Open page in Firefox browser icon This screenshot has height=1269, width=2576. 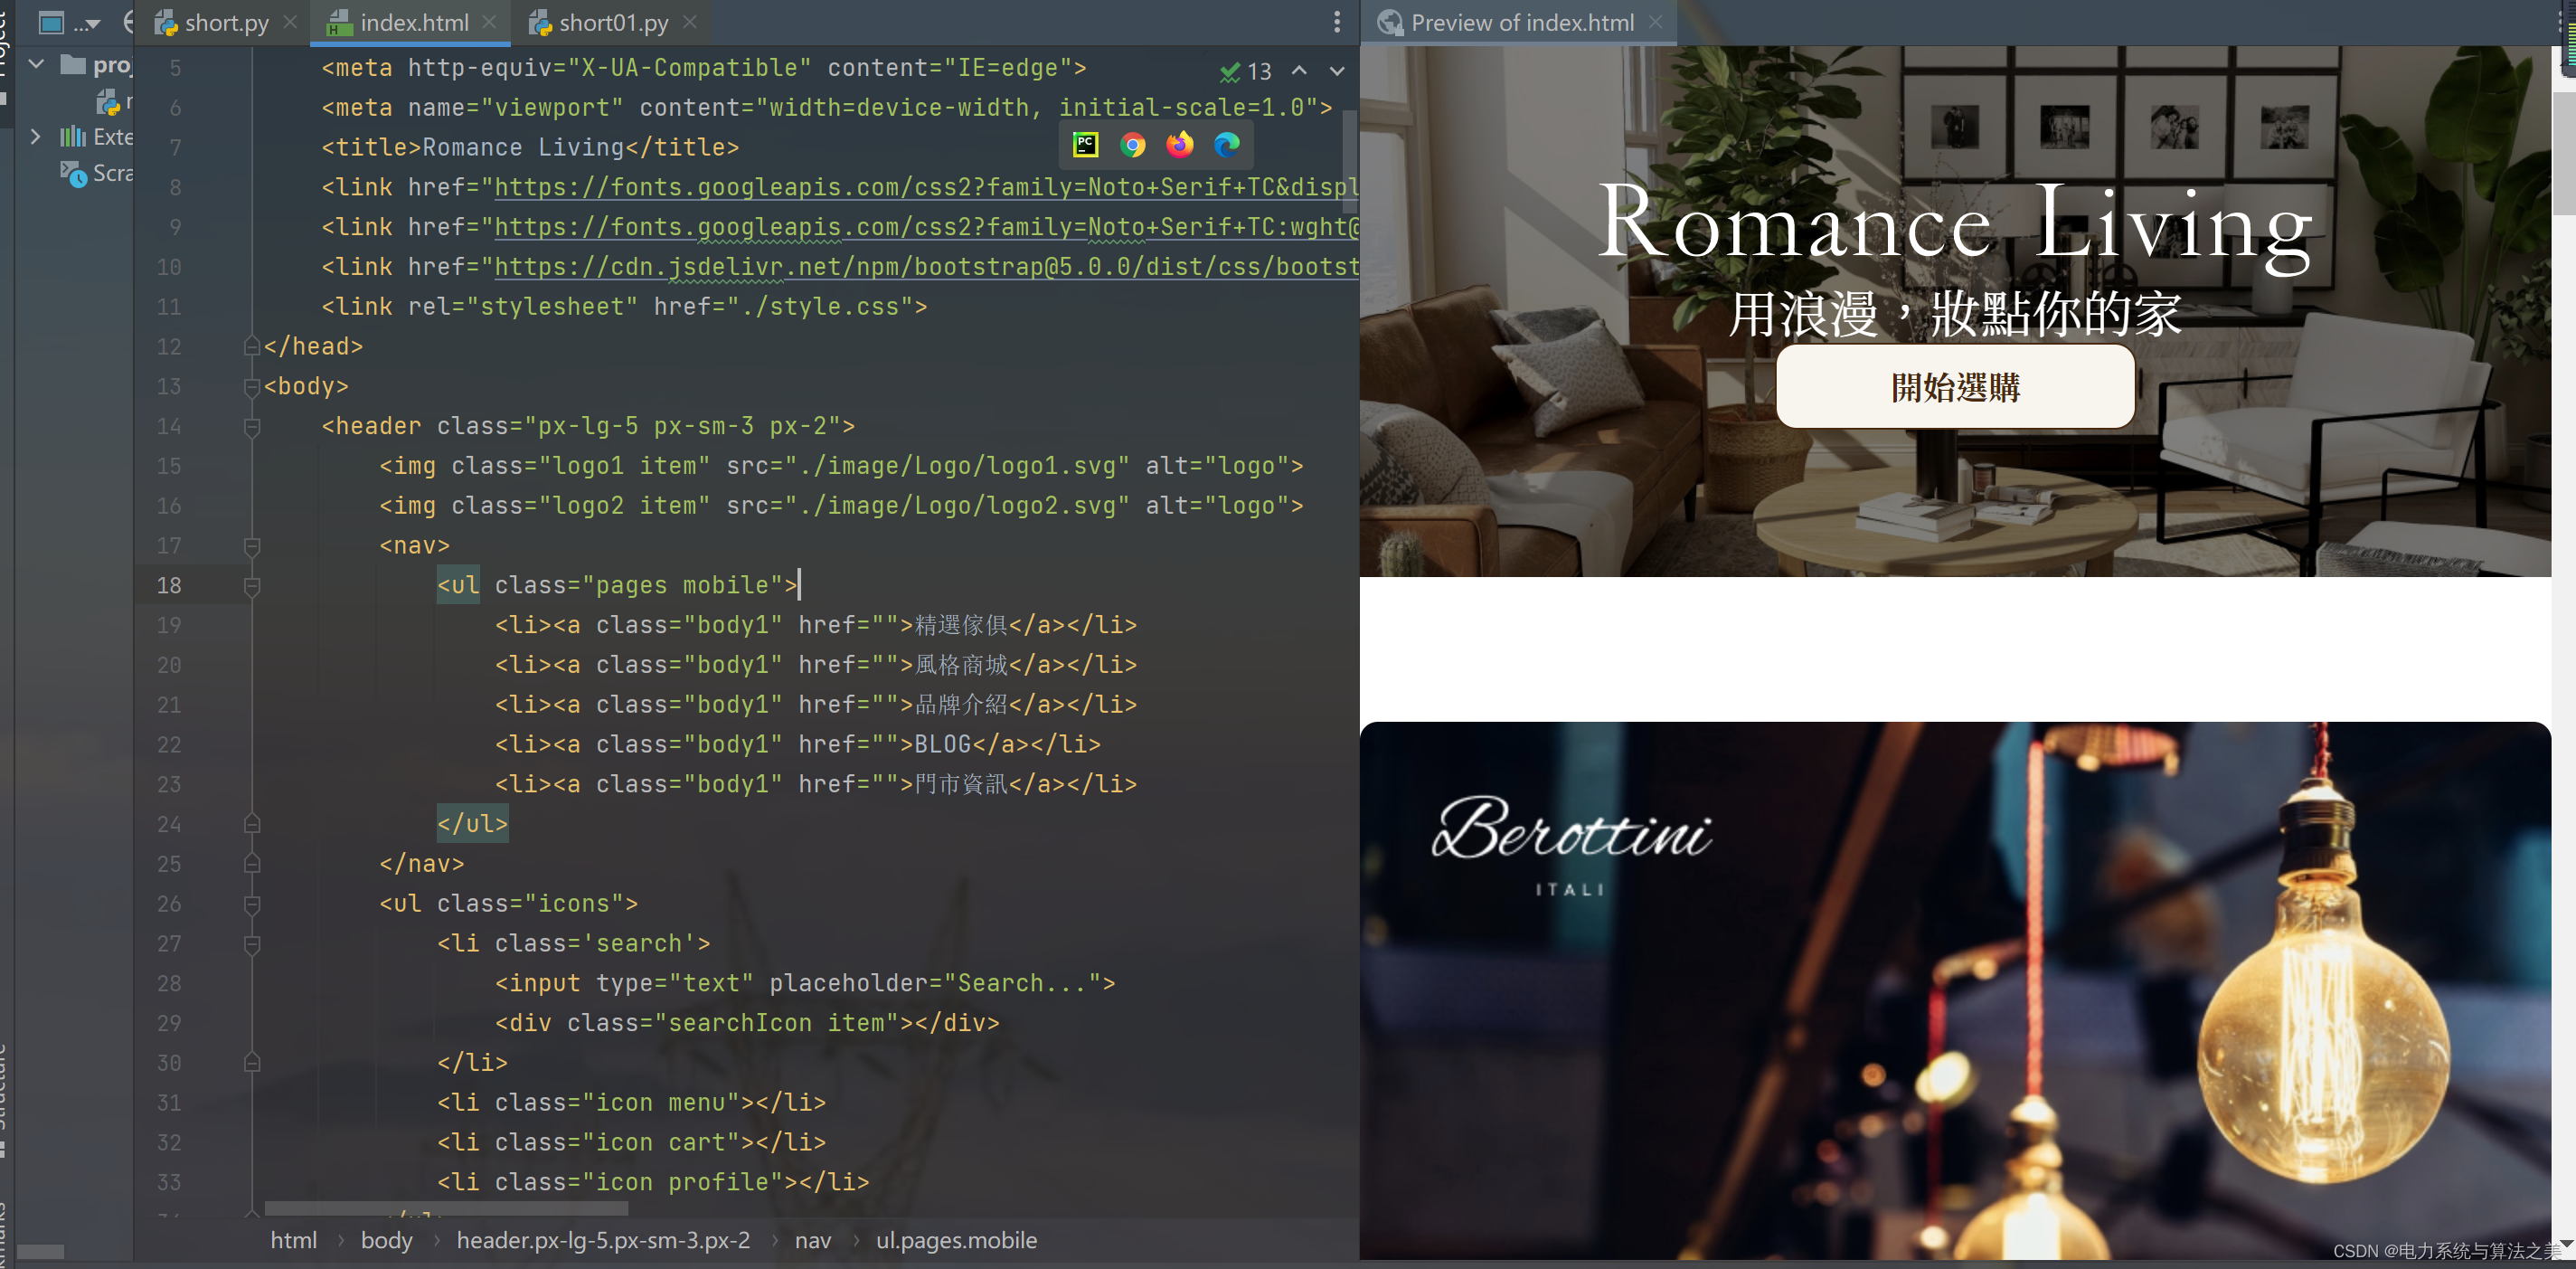click(1180, 145)
